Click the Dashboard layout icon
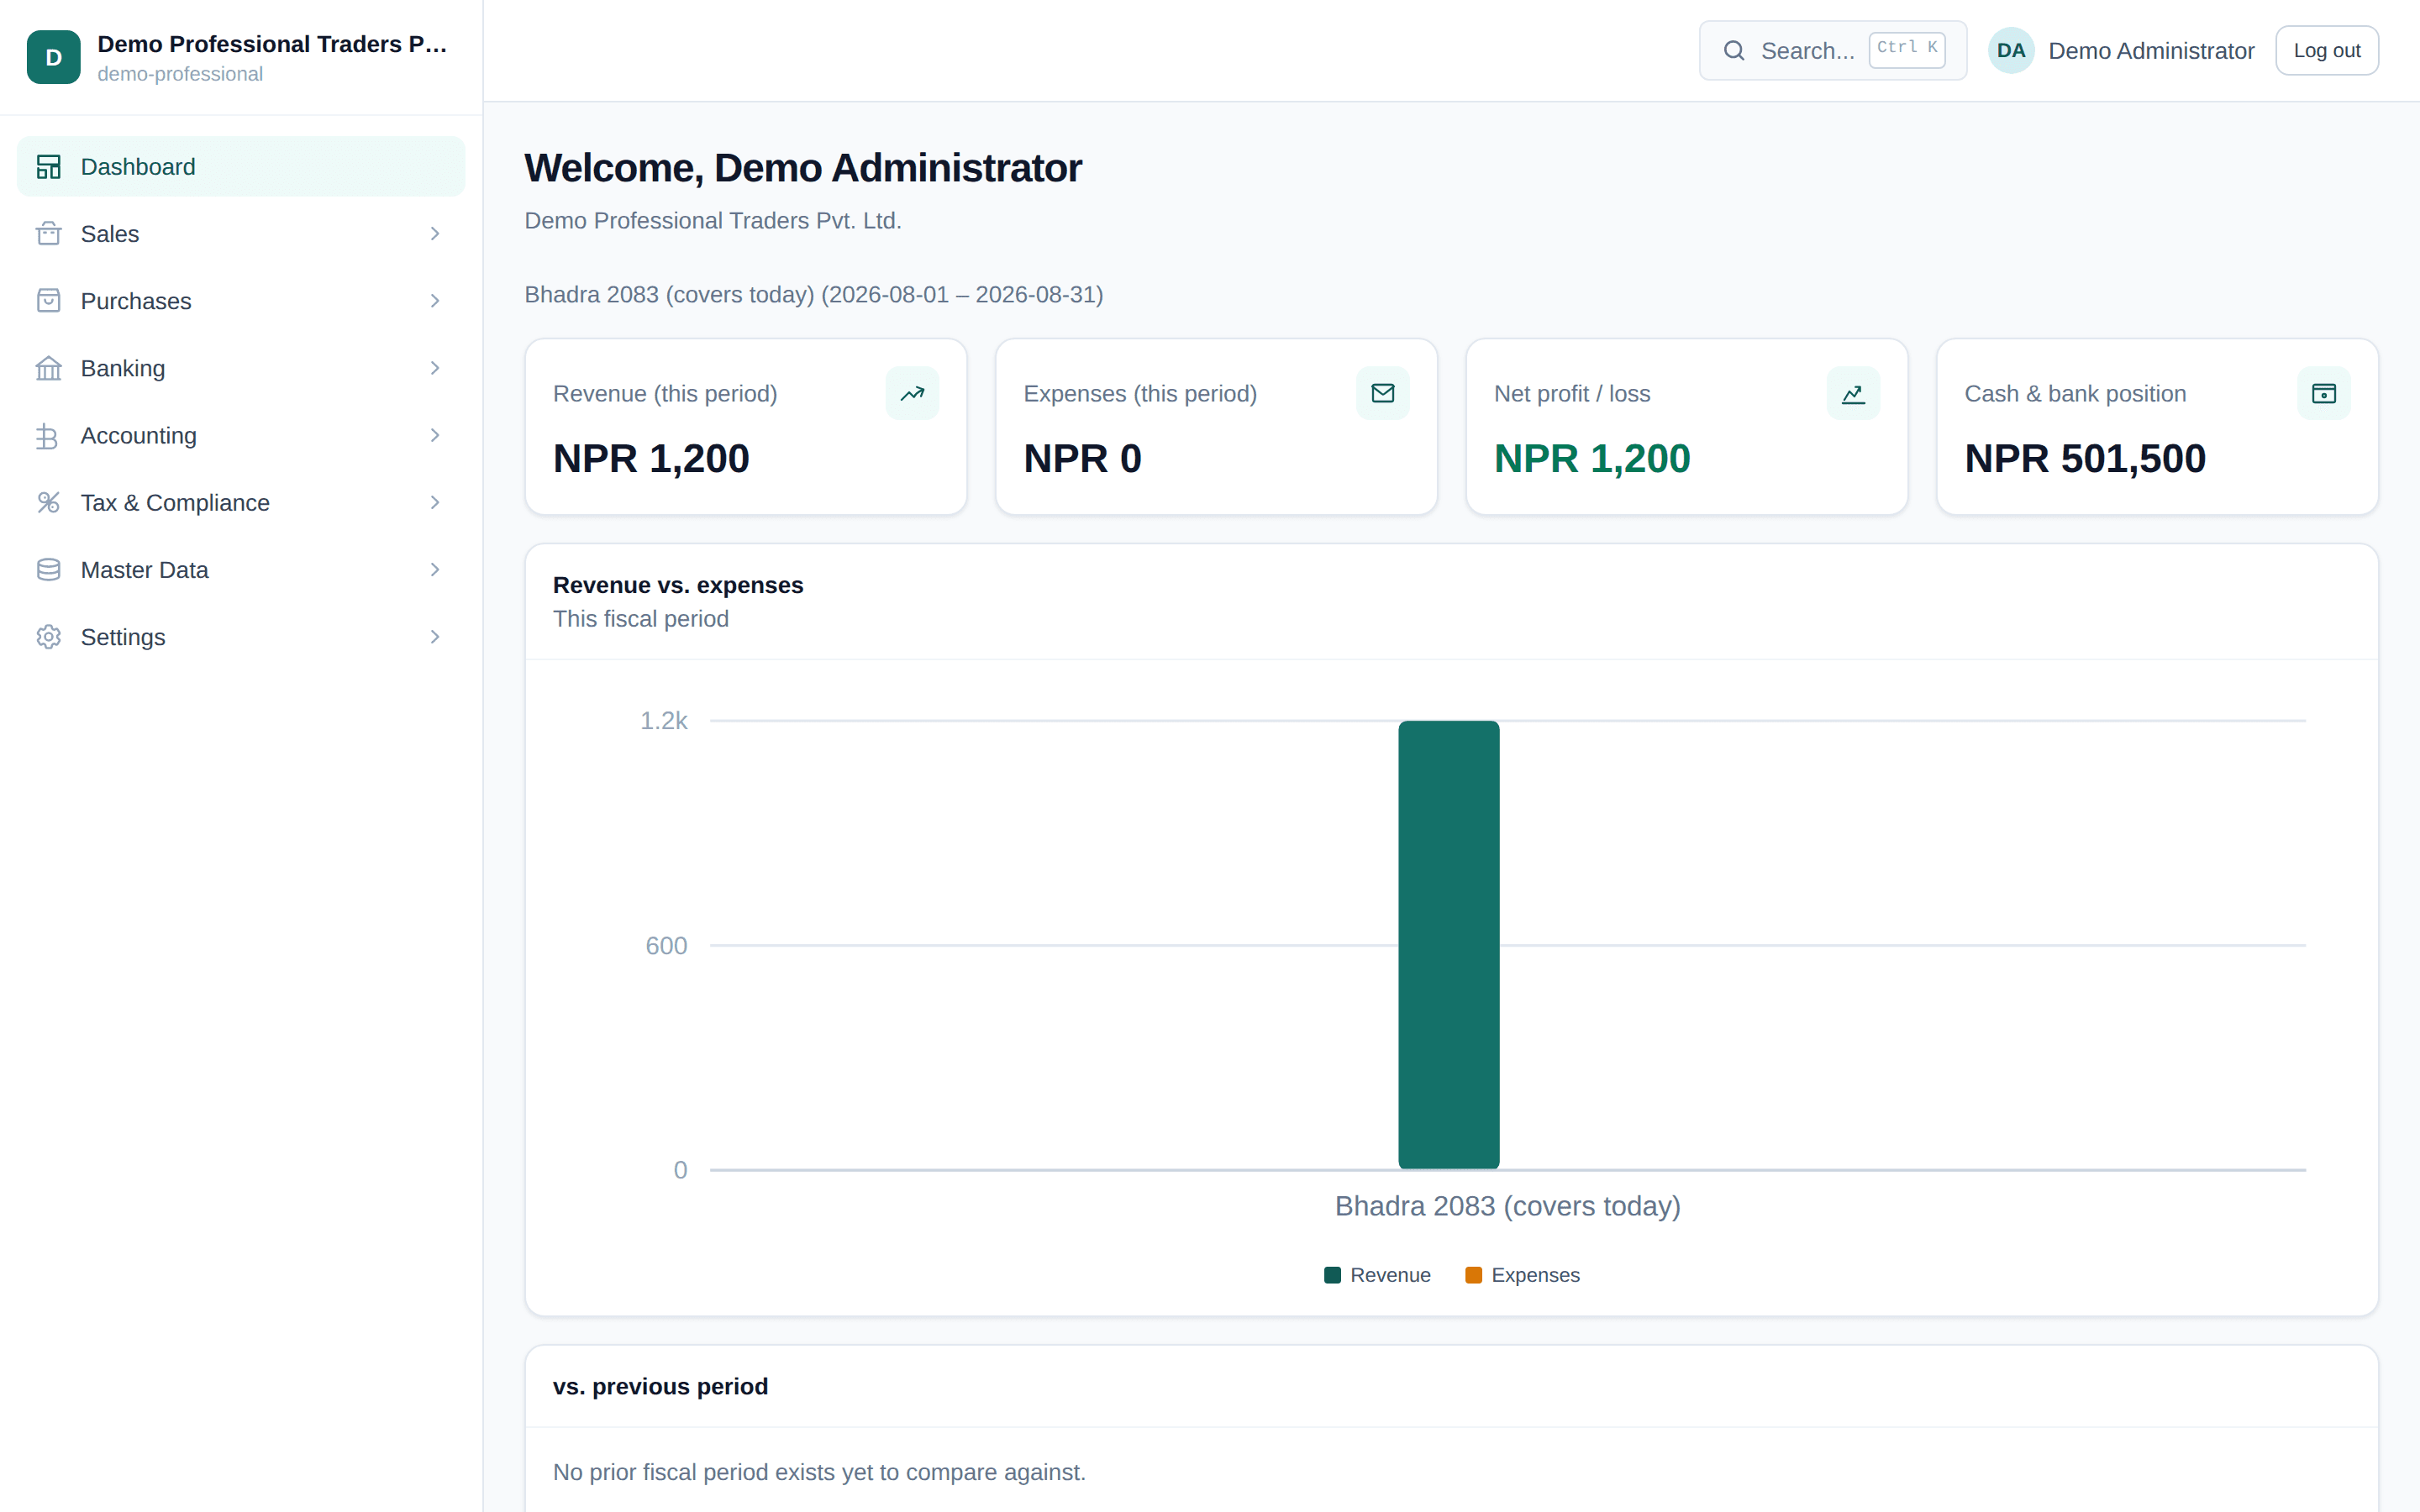The width and height of the screenshot is (2420, 1512). [x=48, y=167]
